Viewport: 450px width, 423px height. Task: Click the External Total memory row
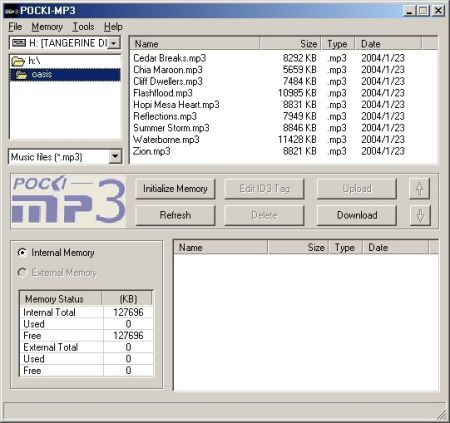pos(87,347)
